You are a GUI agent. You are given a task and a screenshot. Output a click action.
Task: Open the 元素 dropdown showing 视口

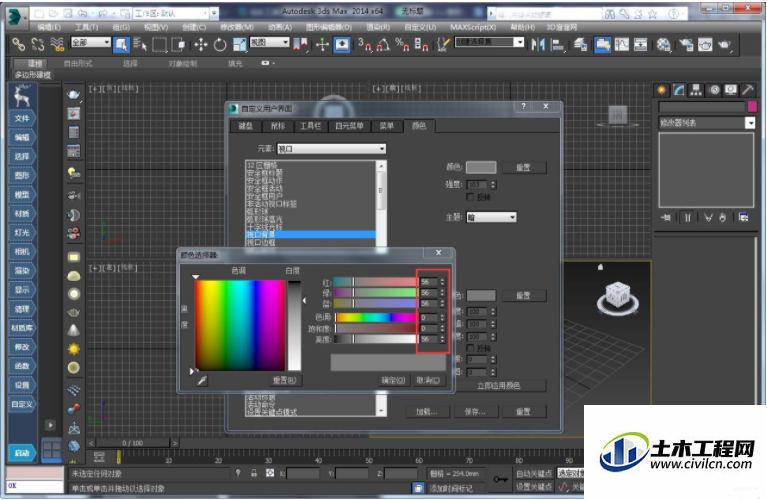(332, 148)
